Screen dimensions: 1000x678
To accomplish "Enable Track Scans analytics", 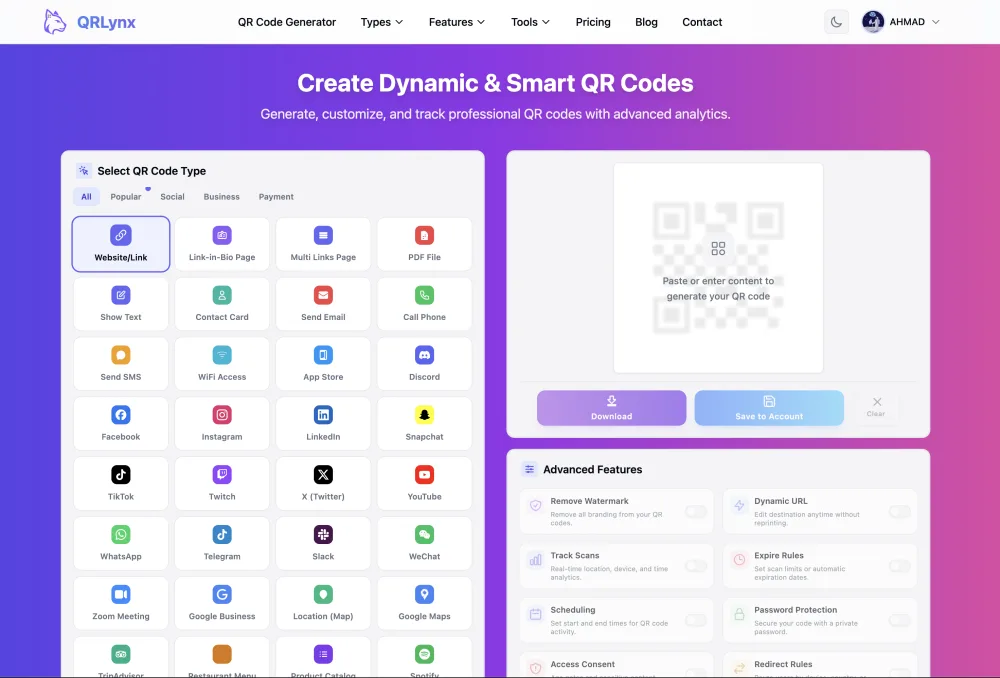I will (694, 566).
